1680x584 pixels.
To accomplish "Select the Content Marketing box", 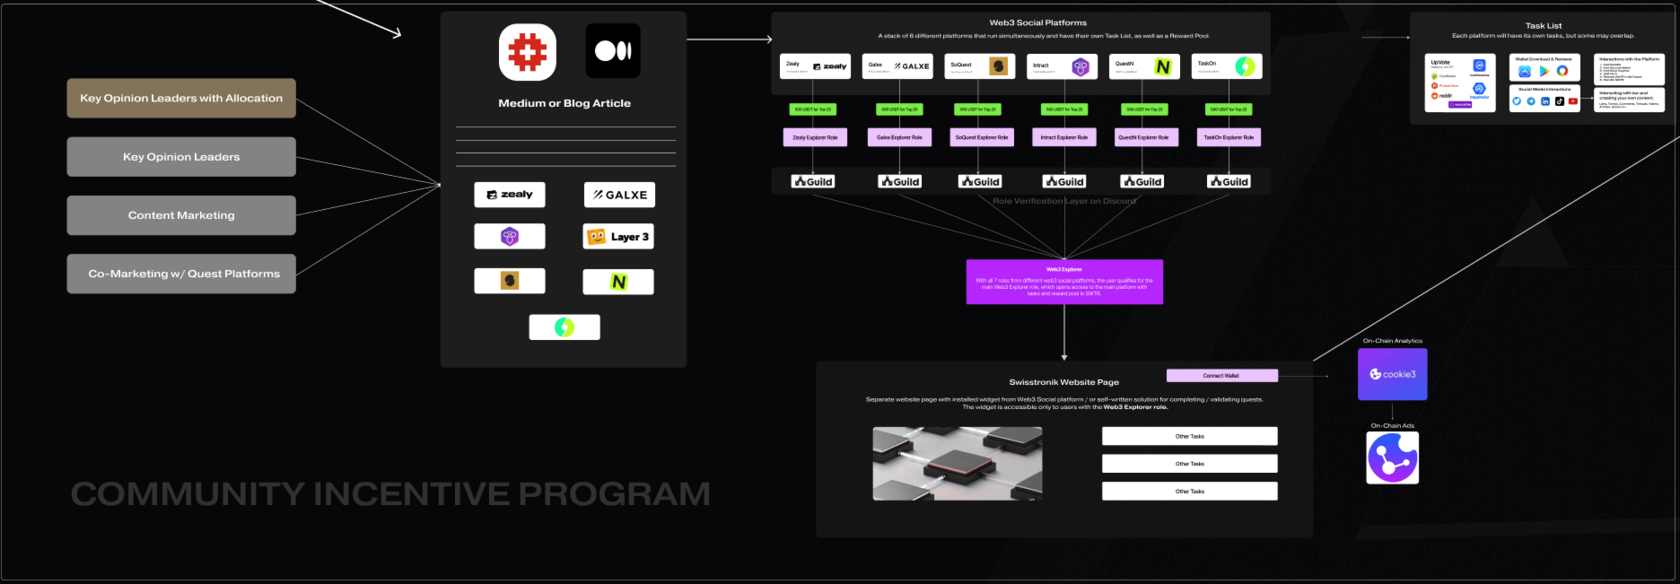I will [x=181, y=215].
